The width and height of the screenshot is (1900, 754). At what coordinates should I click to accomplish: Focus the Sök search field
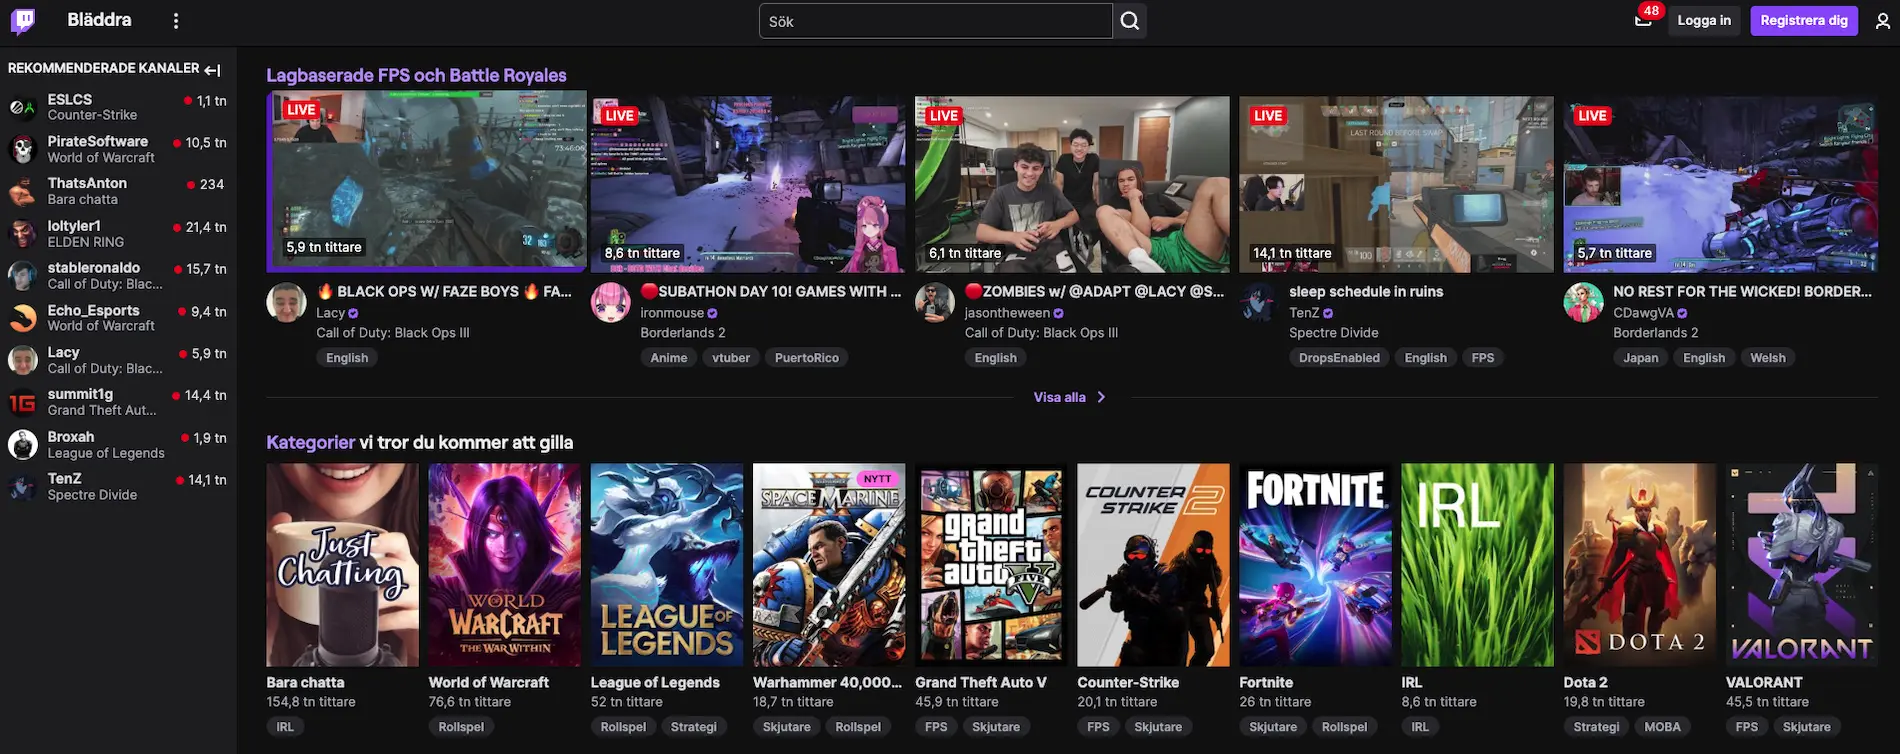pyautogui.click(x=936, y=21)
